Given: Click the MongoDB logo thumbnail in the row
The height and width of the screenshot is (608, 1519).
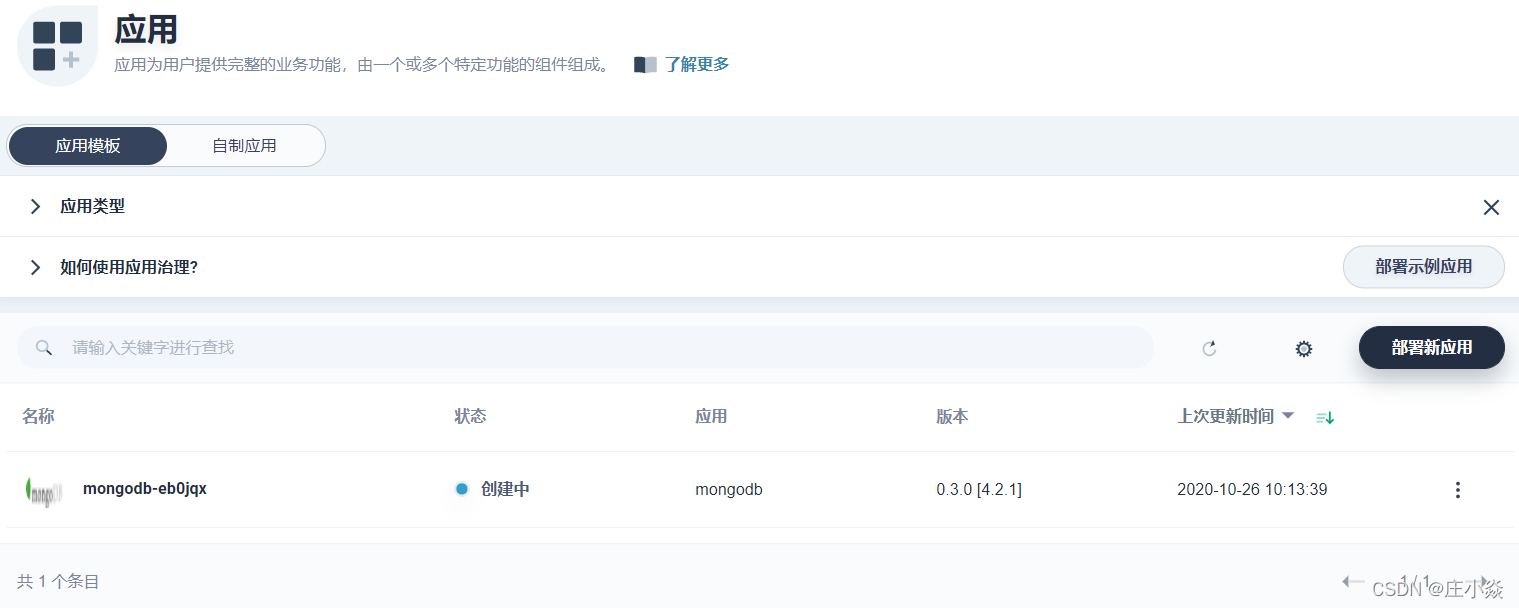Looking at the screenshot, I should point(44,490).
